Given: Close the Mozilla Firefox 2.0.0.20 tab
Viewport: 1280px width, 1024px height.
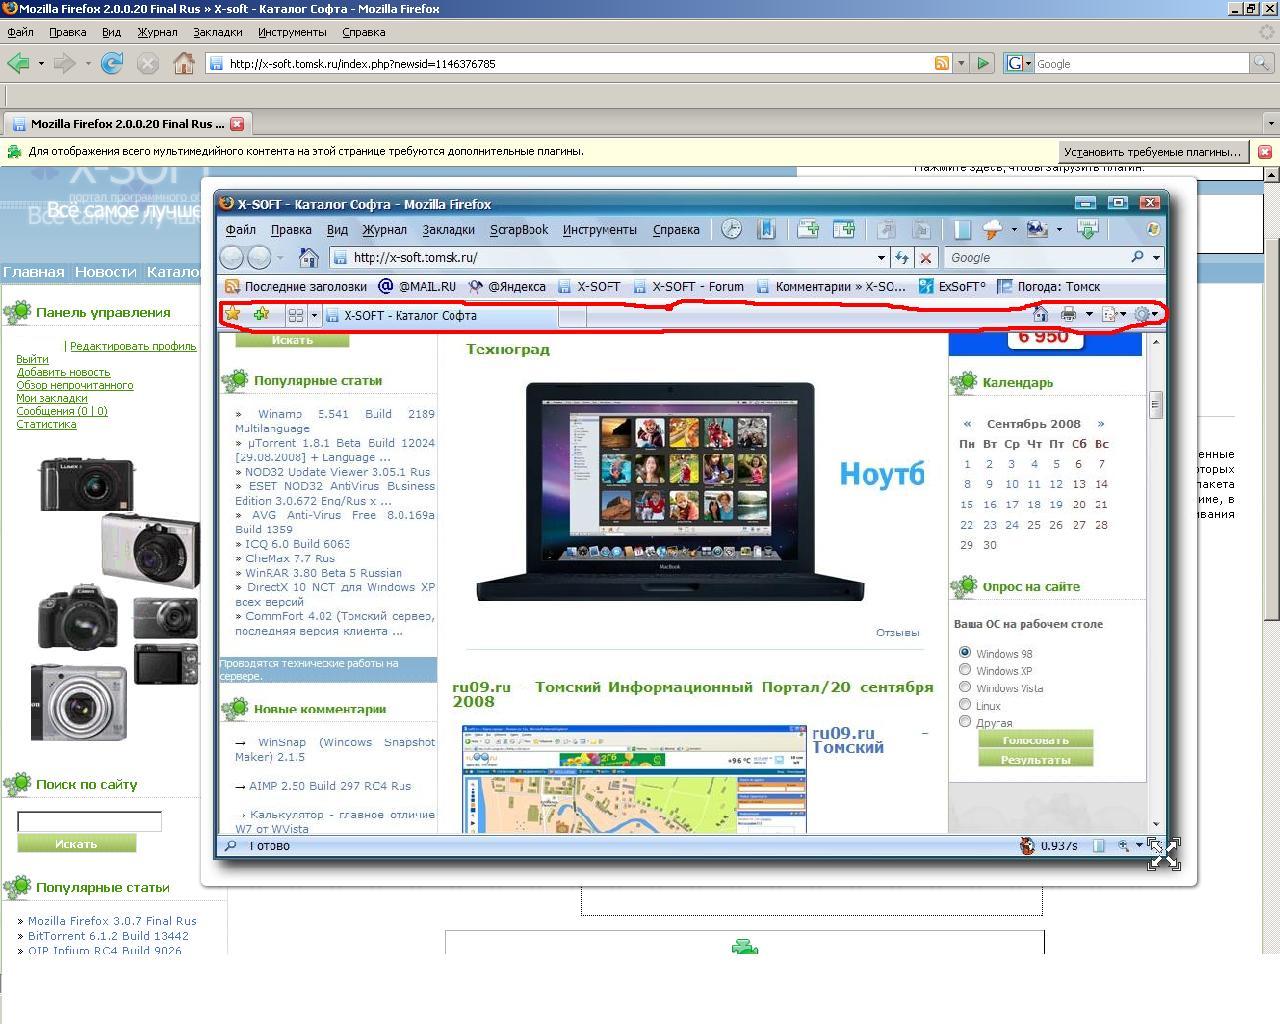Looking at the screenshot, I should pos(237,124).
